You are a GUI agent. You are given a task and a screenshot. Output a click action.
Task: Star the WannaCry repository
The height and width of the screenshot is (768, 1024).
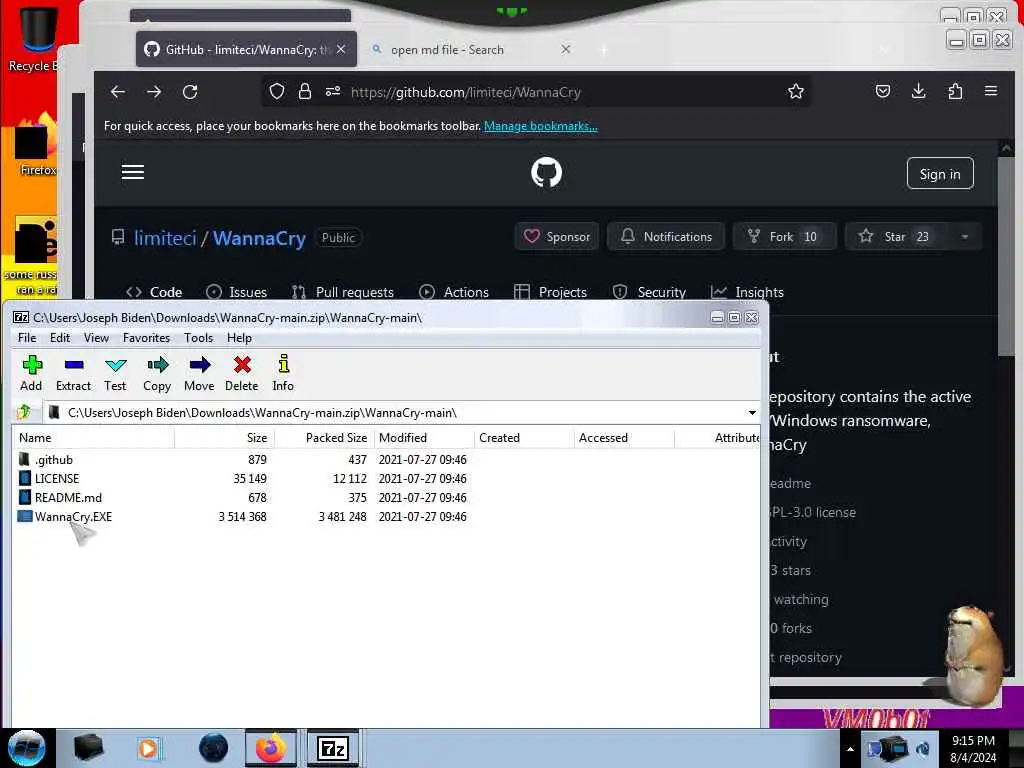tap(895, 236)
